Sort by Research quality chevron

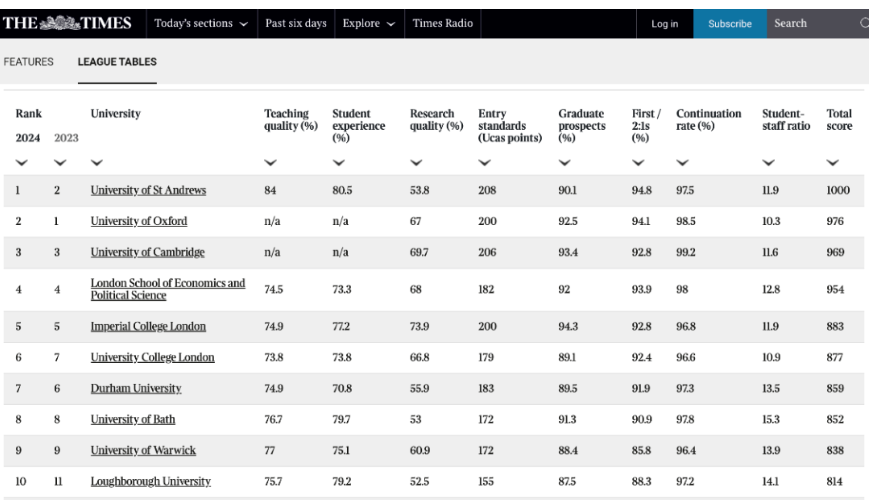416,162
